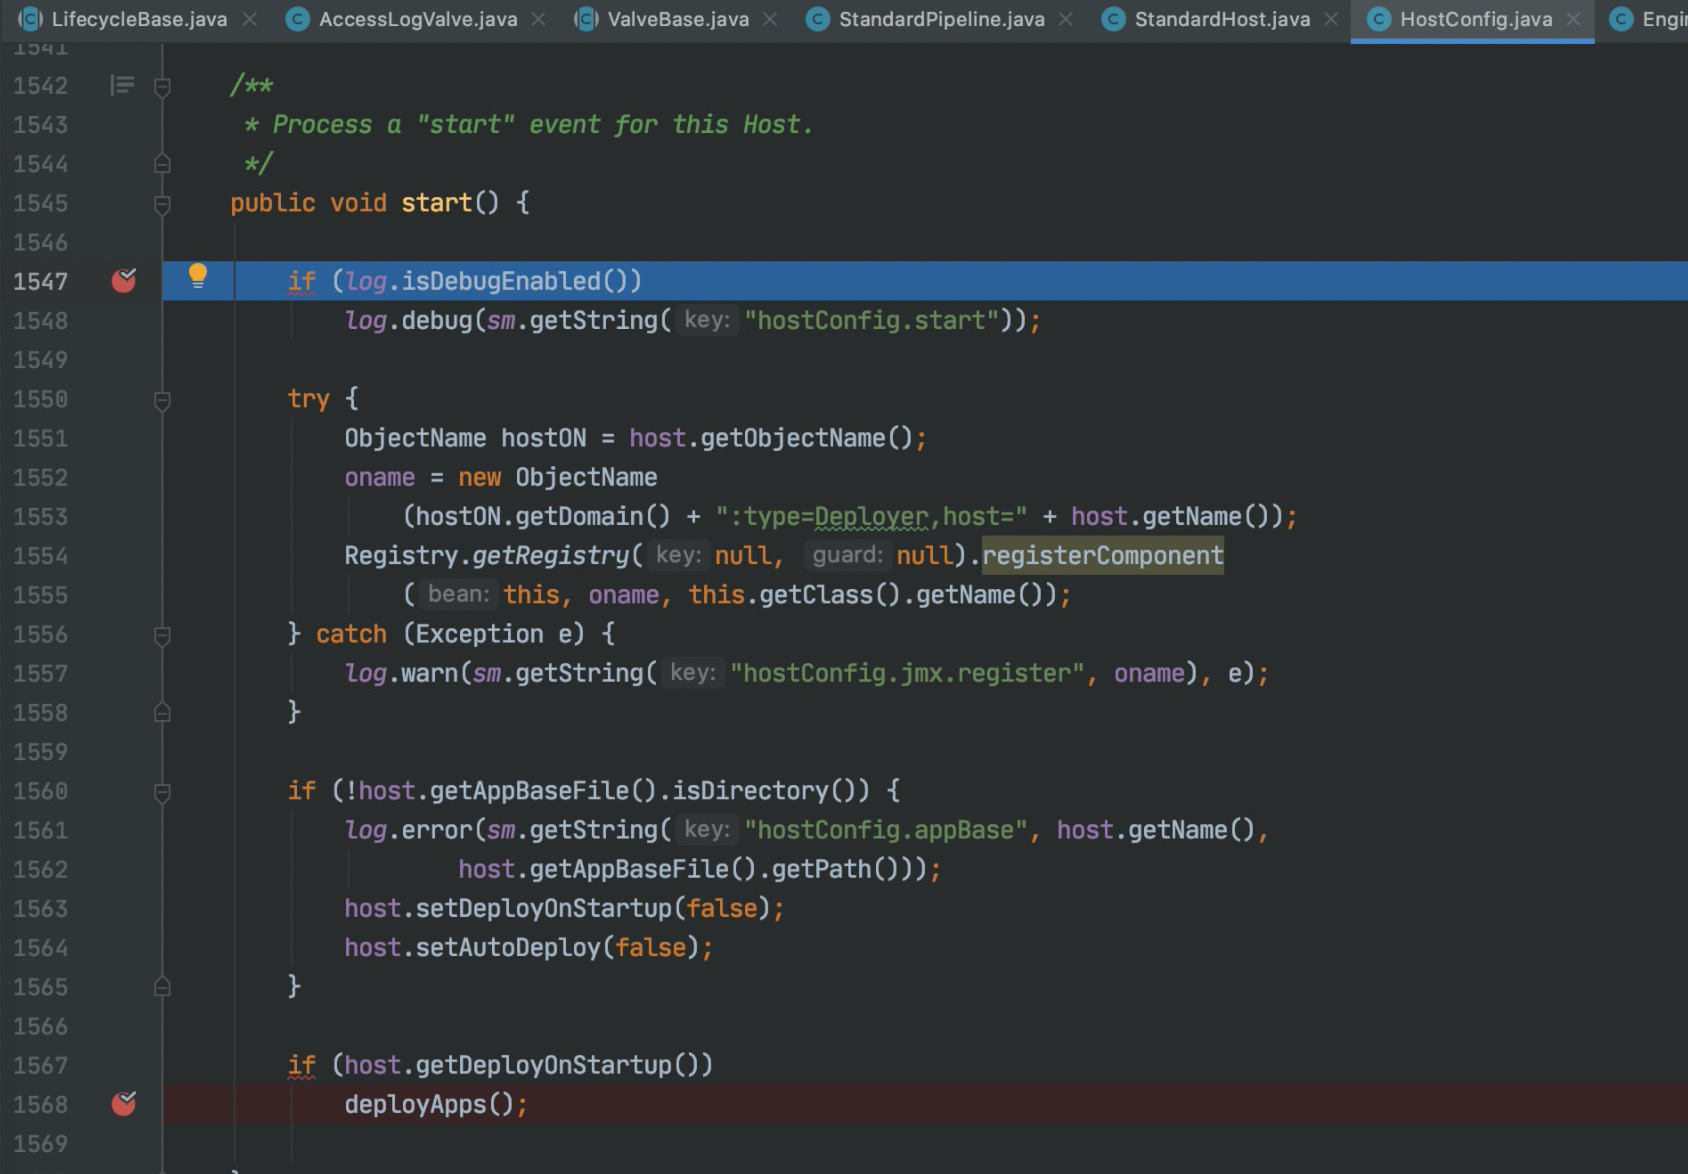Fold the if block from its end marker at line 1565
The height and width of the screenshot is (1174, 1688).
162,987
